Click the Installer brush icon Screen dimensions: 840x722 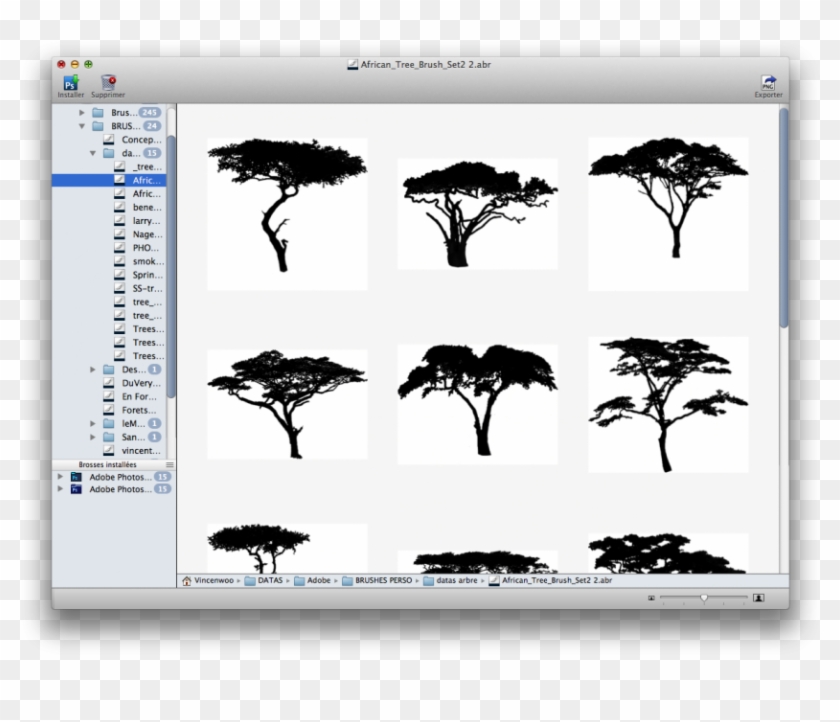click(68, 83)
